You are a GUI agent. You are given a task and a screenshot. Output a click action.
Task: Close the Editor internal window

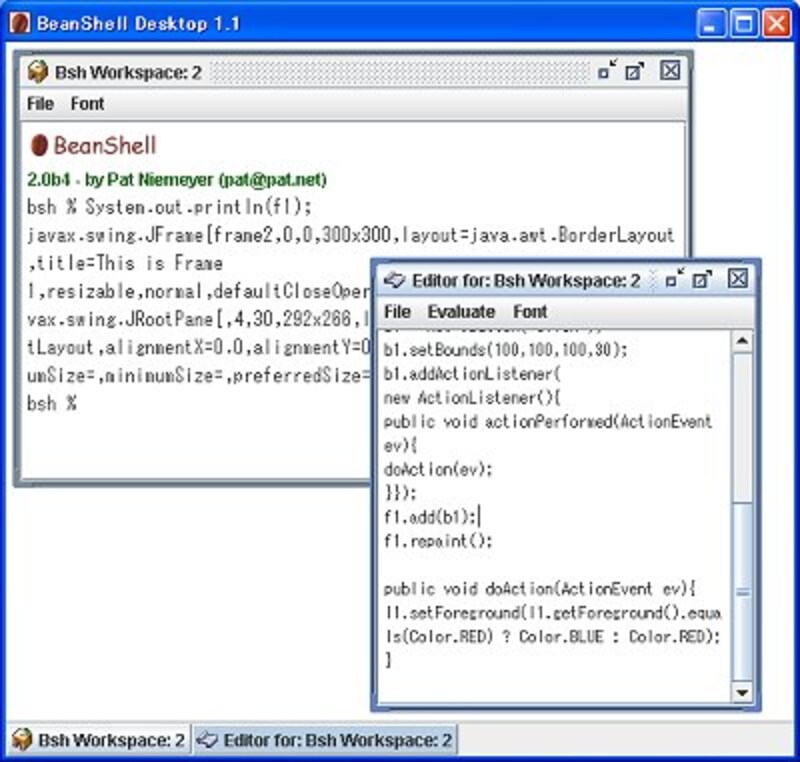(738, 278)
